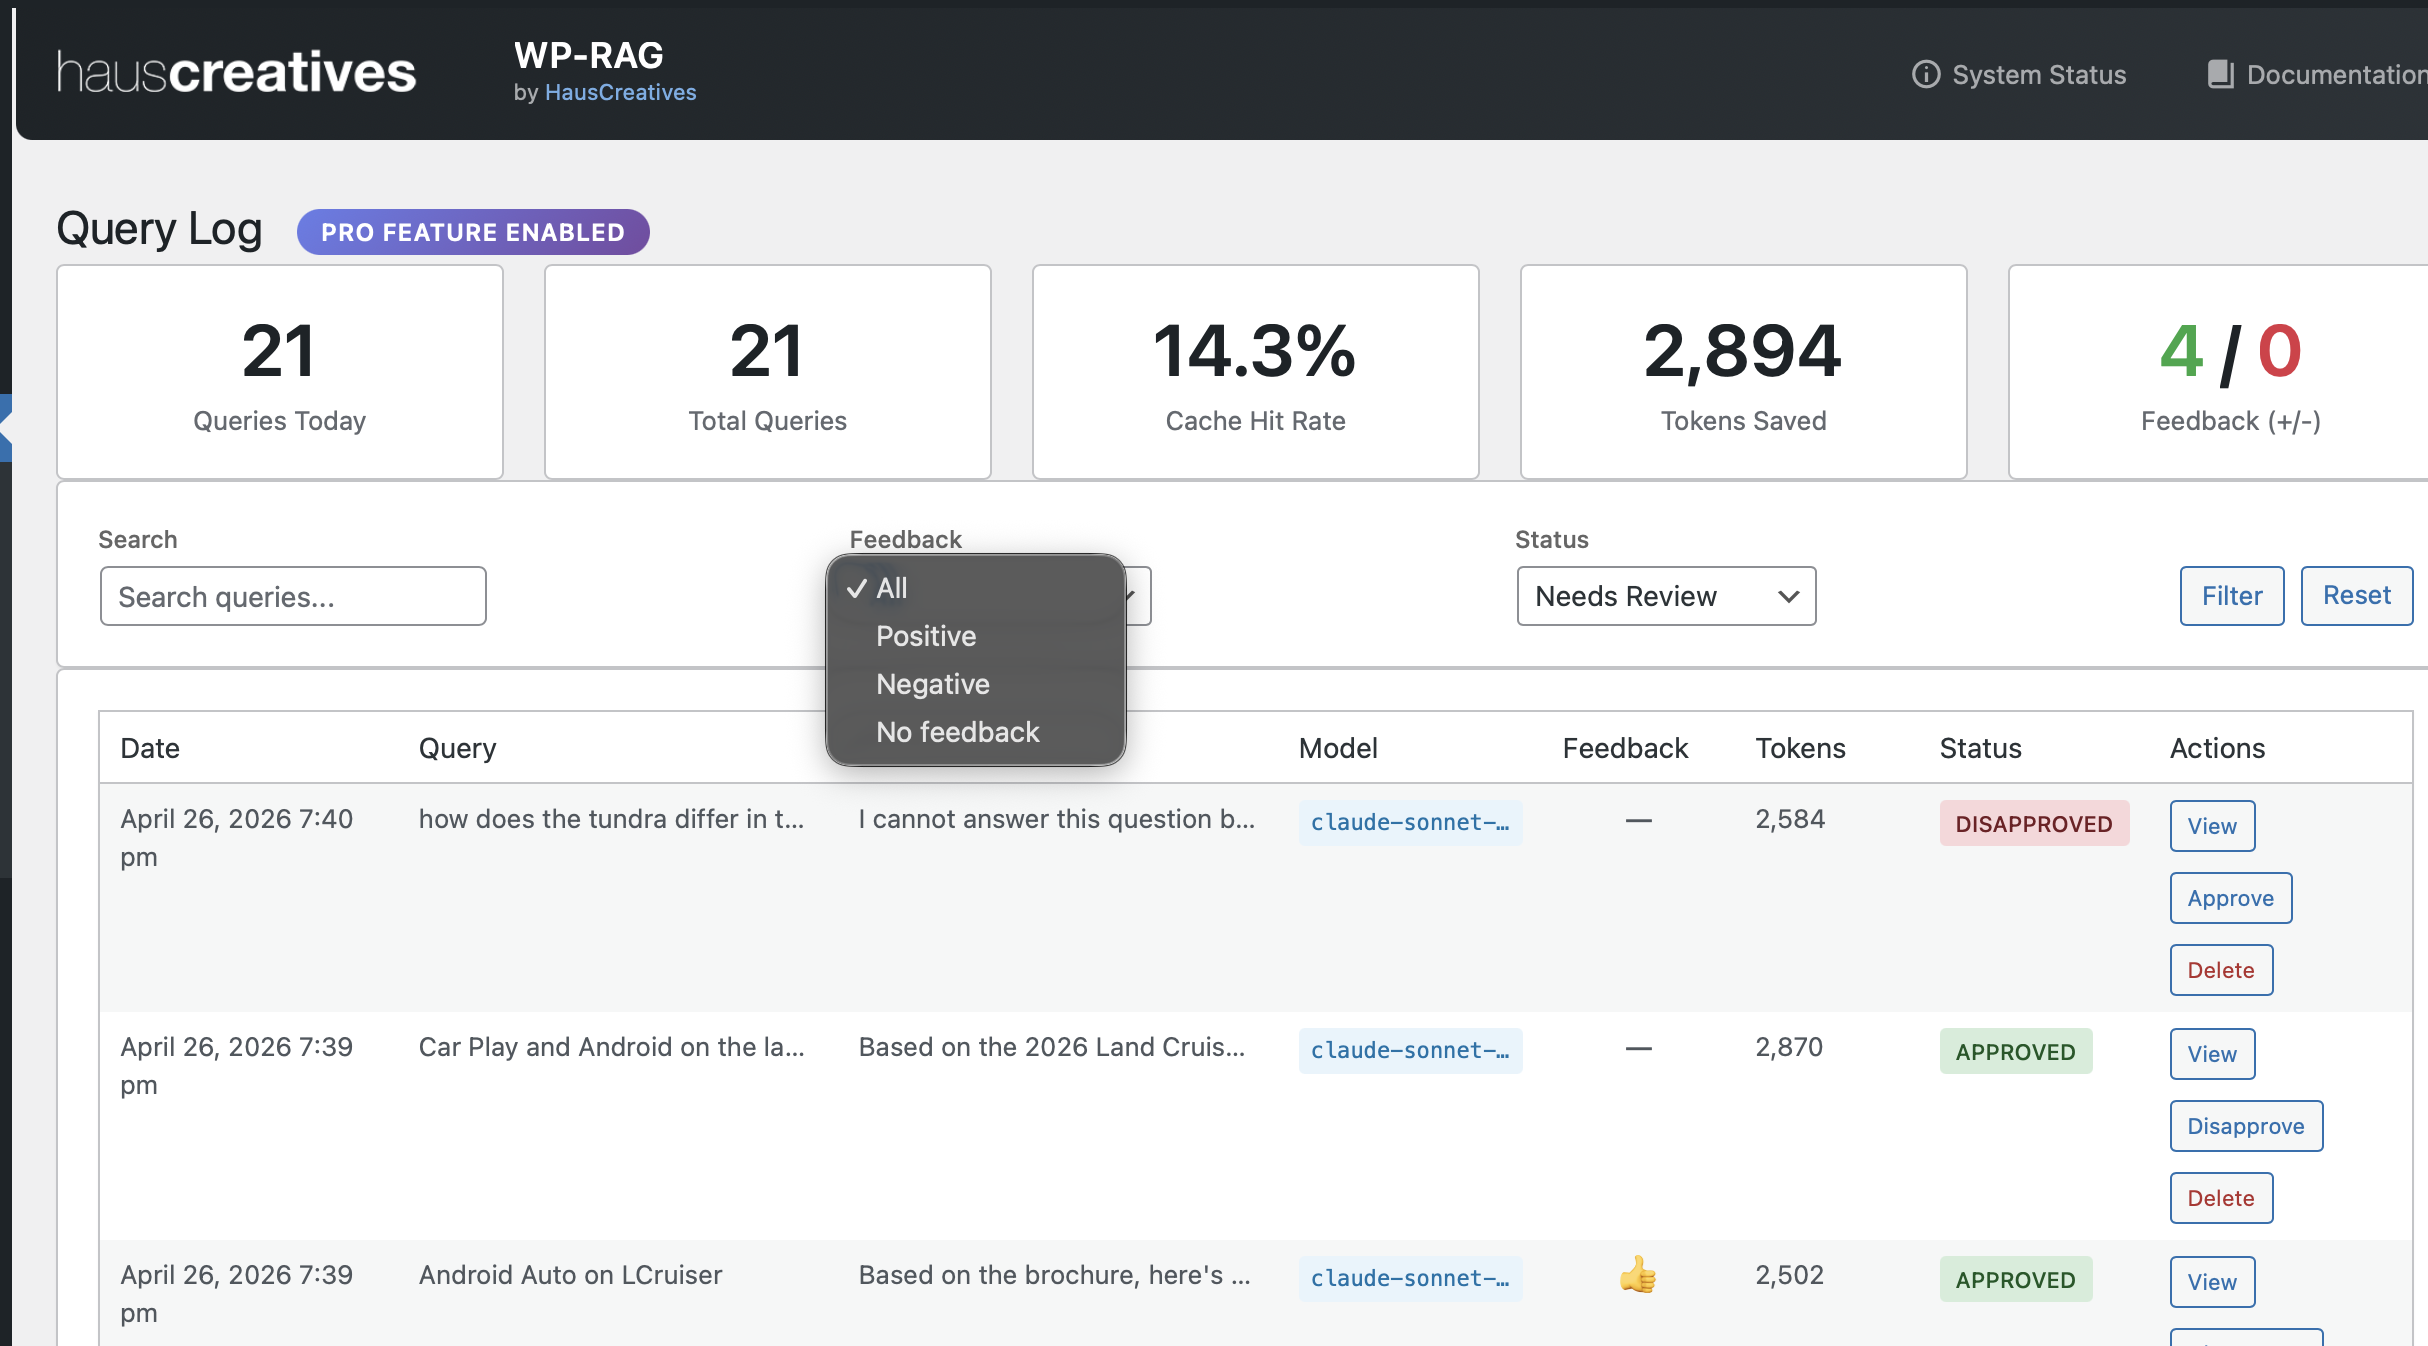Viewport: 2428px width, 1346px height.
Task: Delete the Car Play and Android query
Action: [x=2221, y=1198]
